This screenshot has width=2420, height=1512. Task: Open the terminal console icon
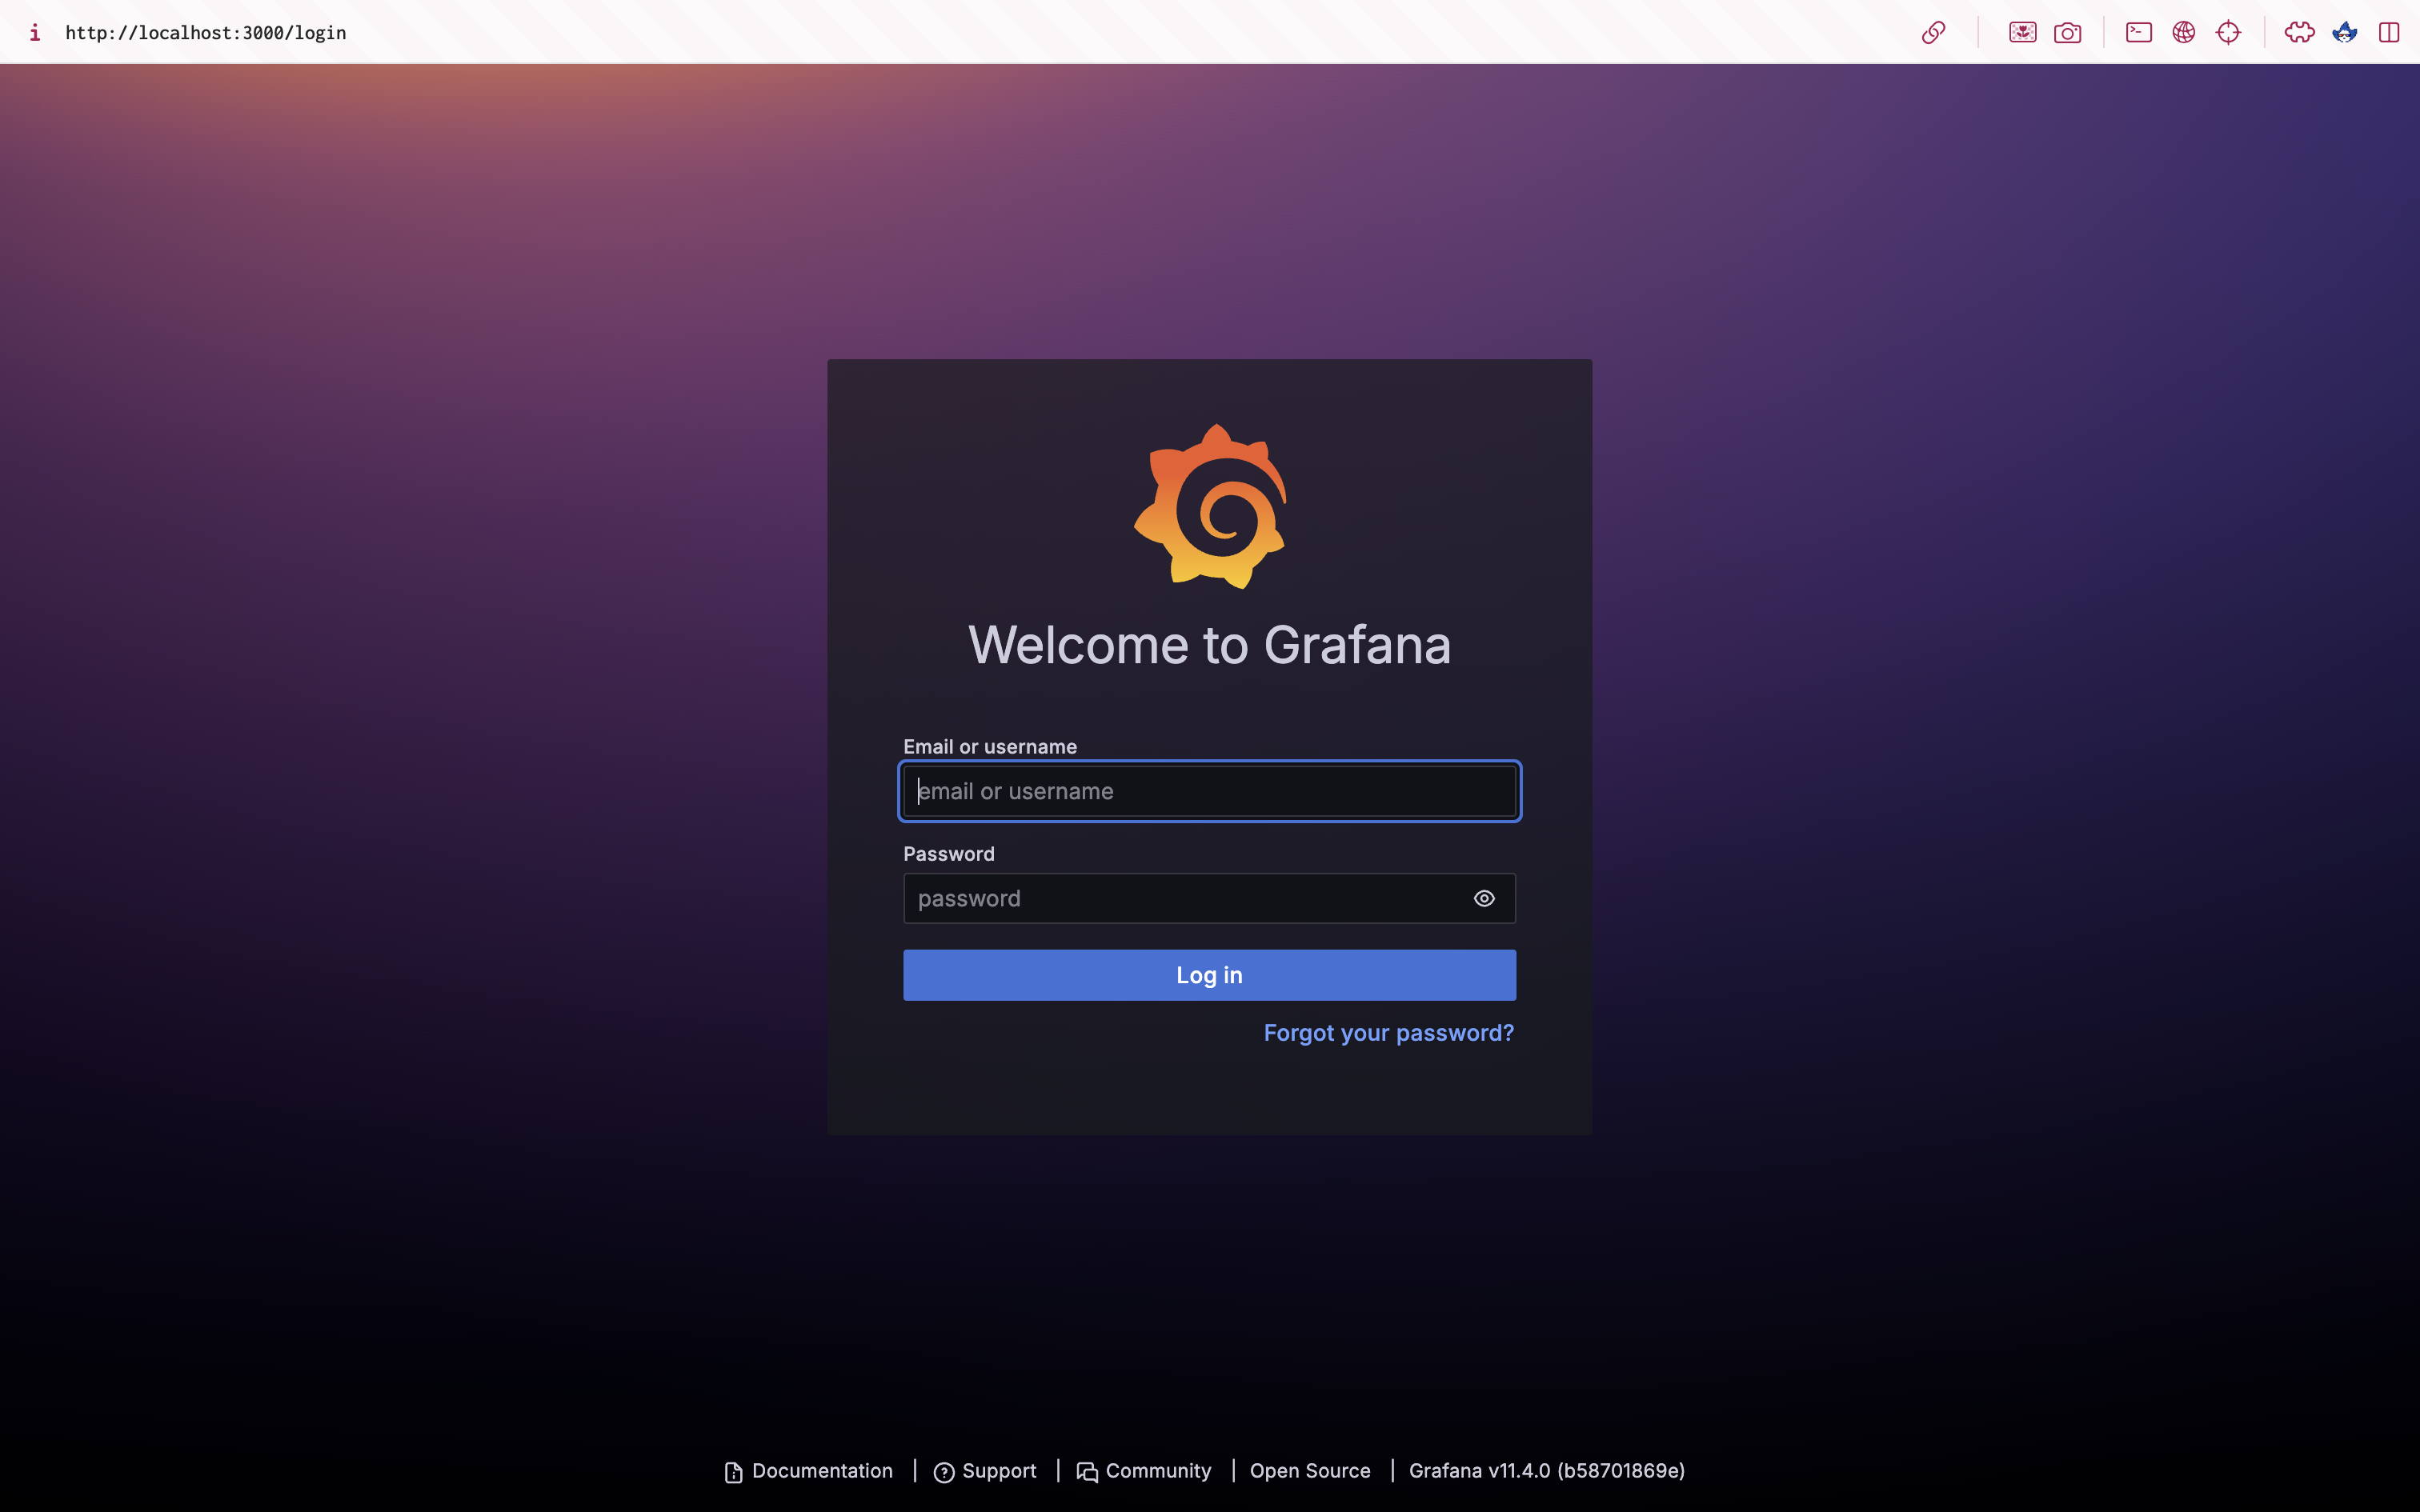point(2138,32)
